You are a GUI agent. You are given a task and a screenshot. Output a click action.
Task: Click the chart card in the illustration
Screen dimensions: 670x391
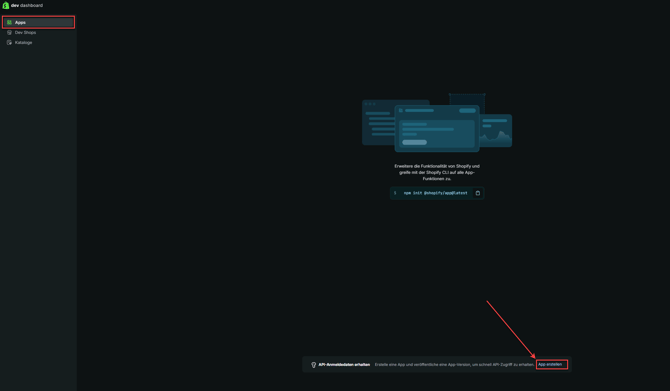click(496, 130)
